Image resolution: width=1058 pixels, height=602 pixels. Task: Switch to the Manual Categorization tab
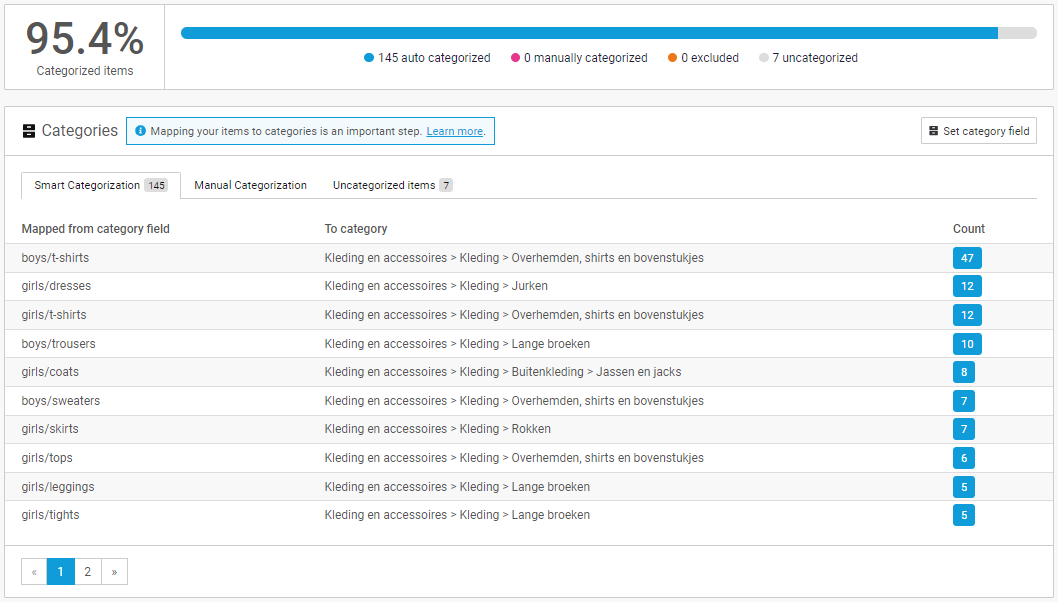coord(248,185)
